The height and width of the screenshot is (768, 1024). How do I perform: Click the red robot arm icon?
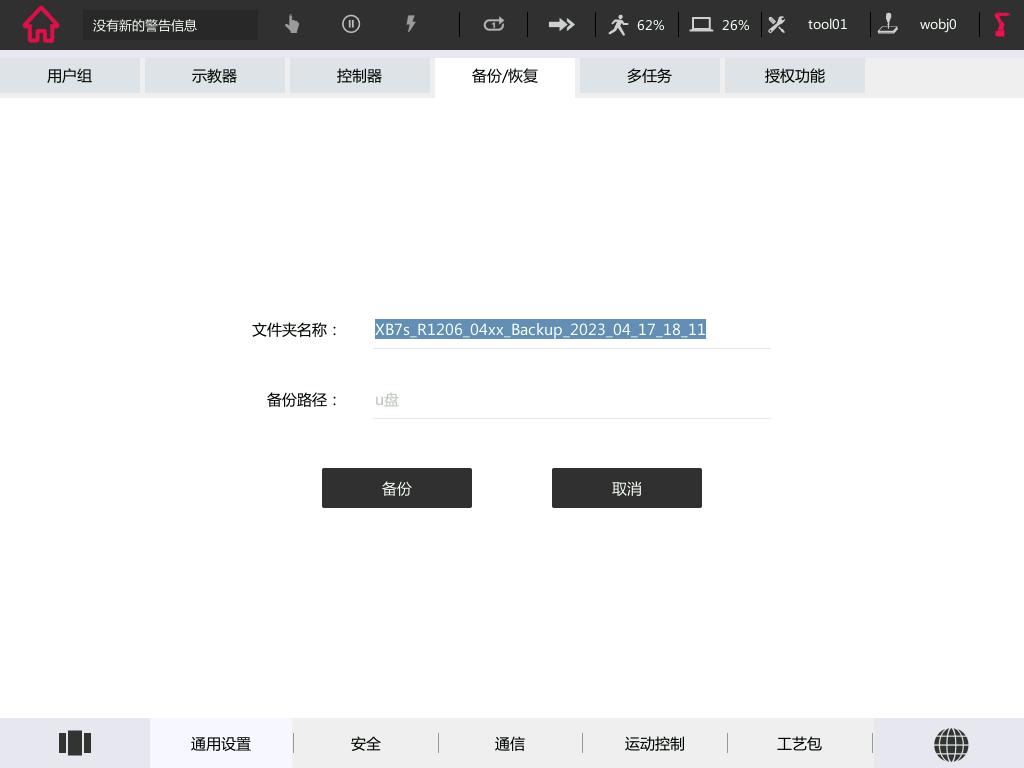(1001, 24)
